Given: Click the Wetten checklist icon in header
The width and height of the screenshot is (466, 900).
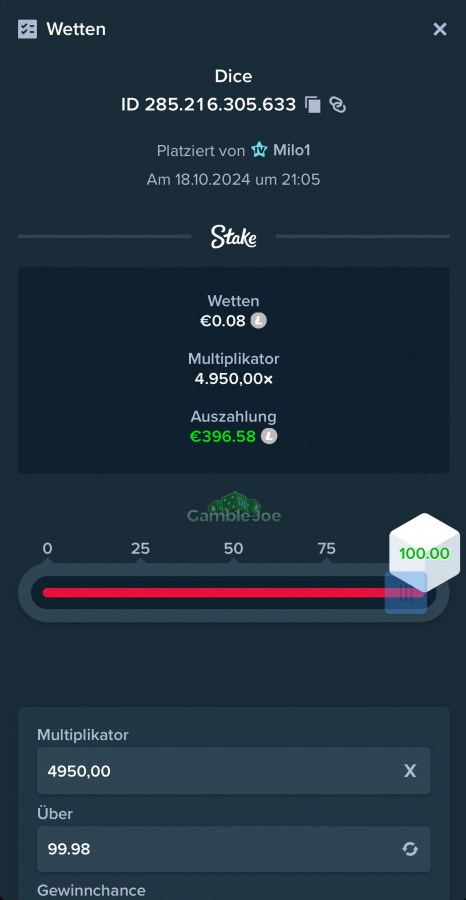Looking at the screenshot, I should click(x=28, y=29).
